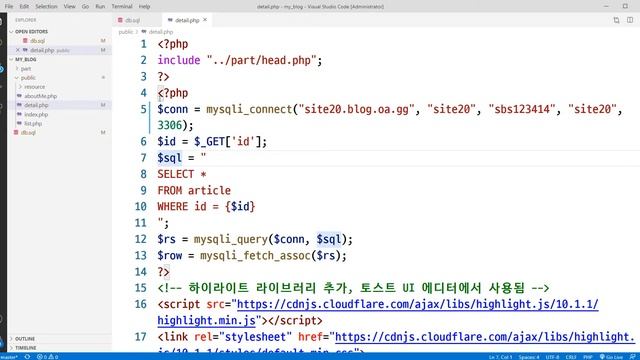Collapse the MY_BLOG folder section
The image size is (640, 360).
click(25, 59)
